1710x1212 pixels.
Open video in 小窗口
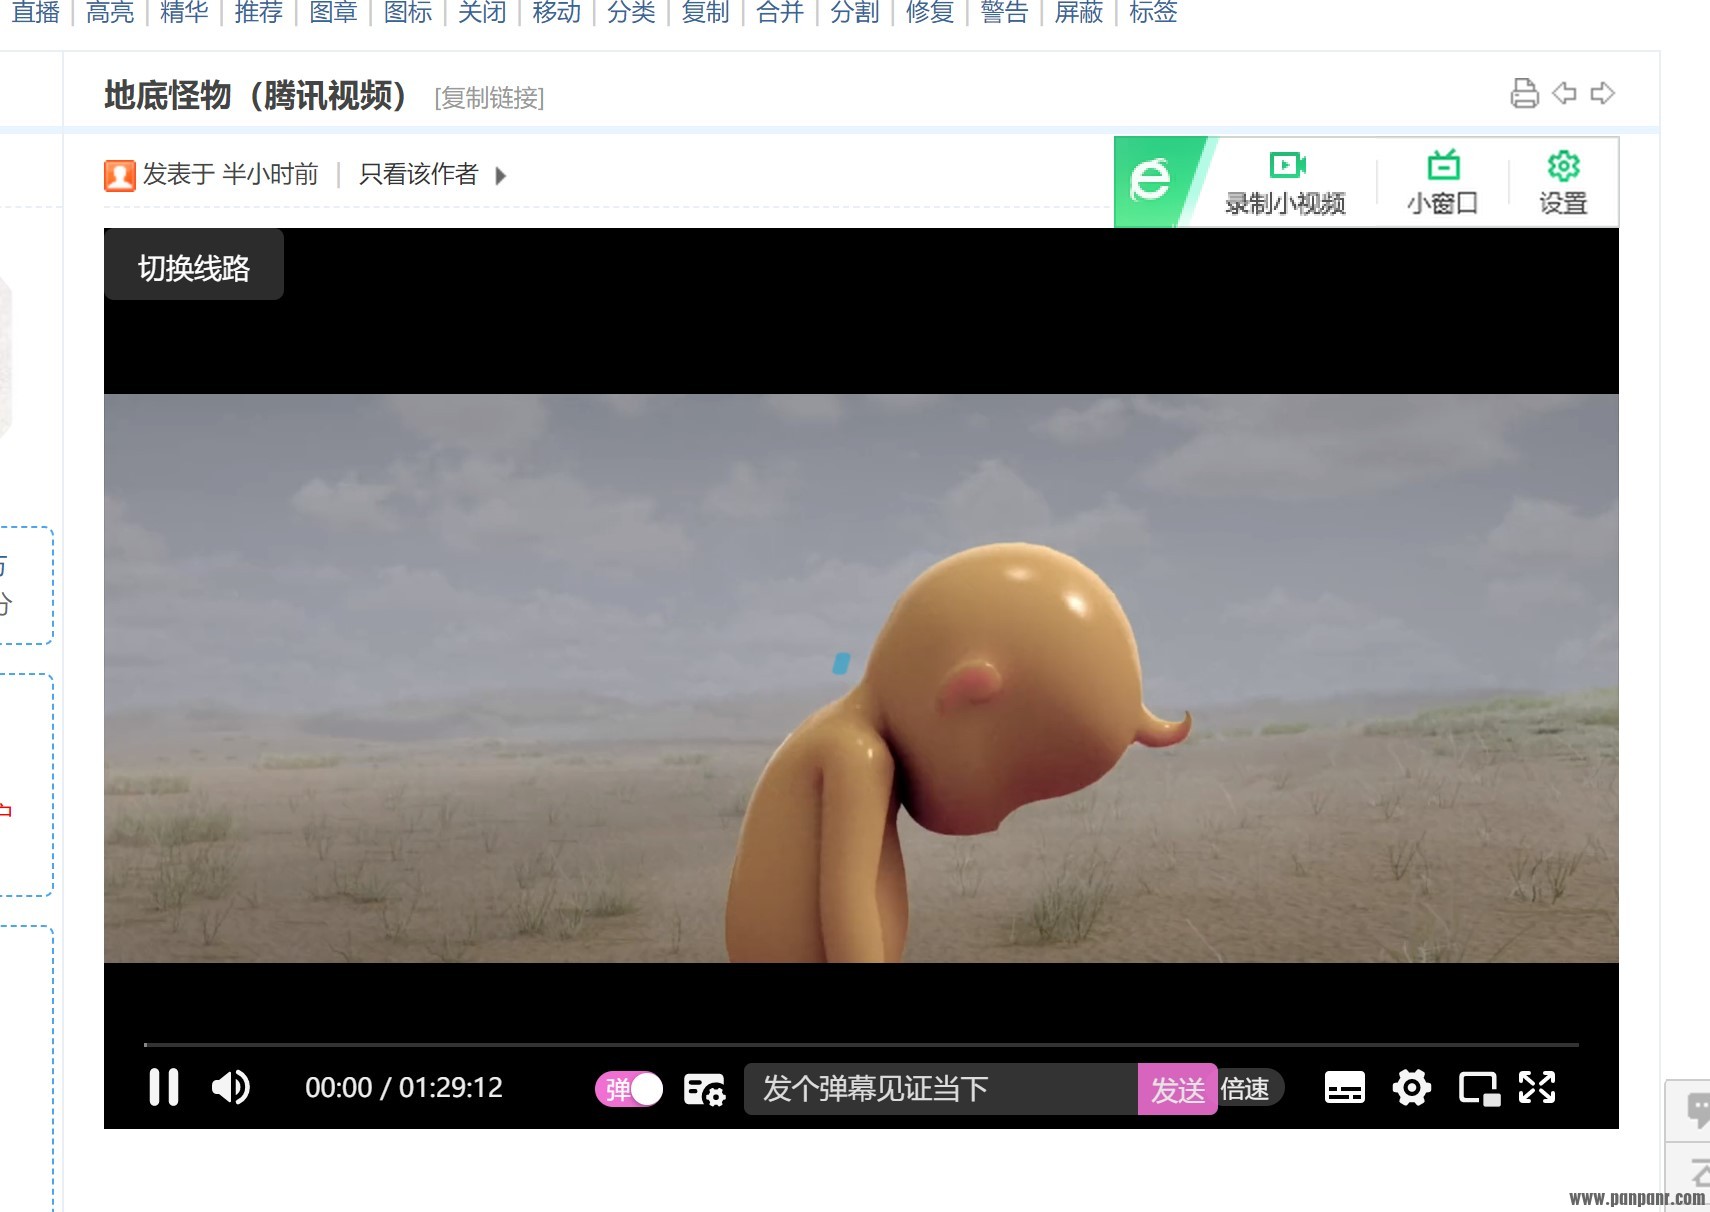[1442, 183]
